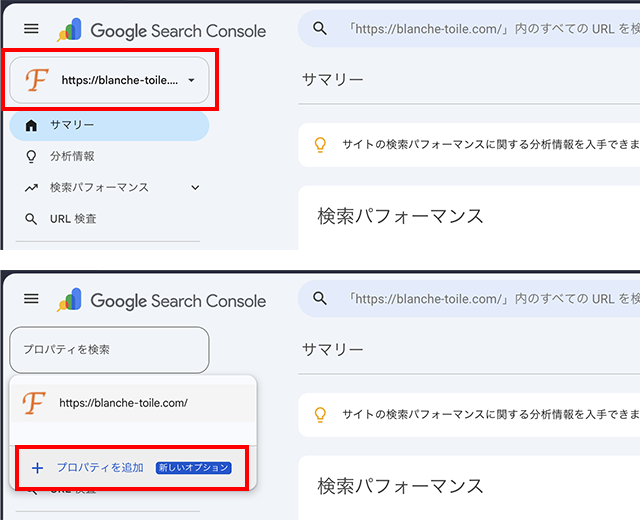The width and height of the screenshot is (640, 520).
Task: Click the insights lightbulb banner in bottom screenshot
Action: pyautogui.click(x=469, y=415)
